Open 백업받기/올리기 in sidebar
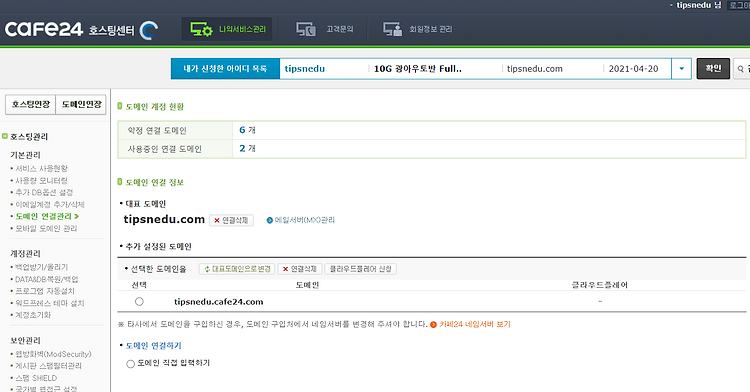Image resolution: width=750 pixels, height=392 pixels. click(42, 267)
